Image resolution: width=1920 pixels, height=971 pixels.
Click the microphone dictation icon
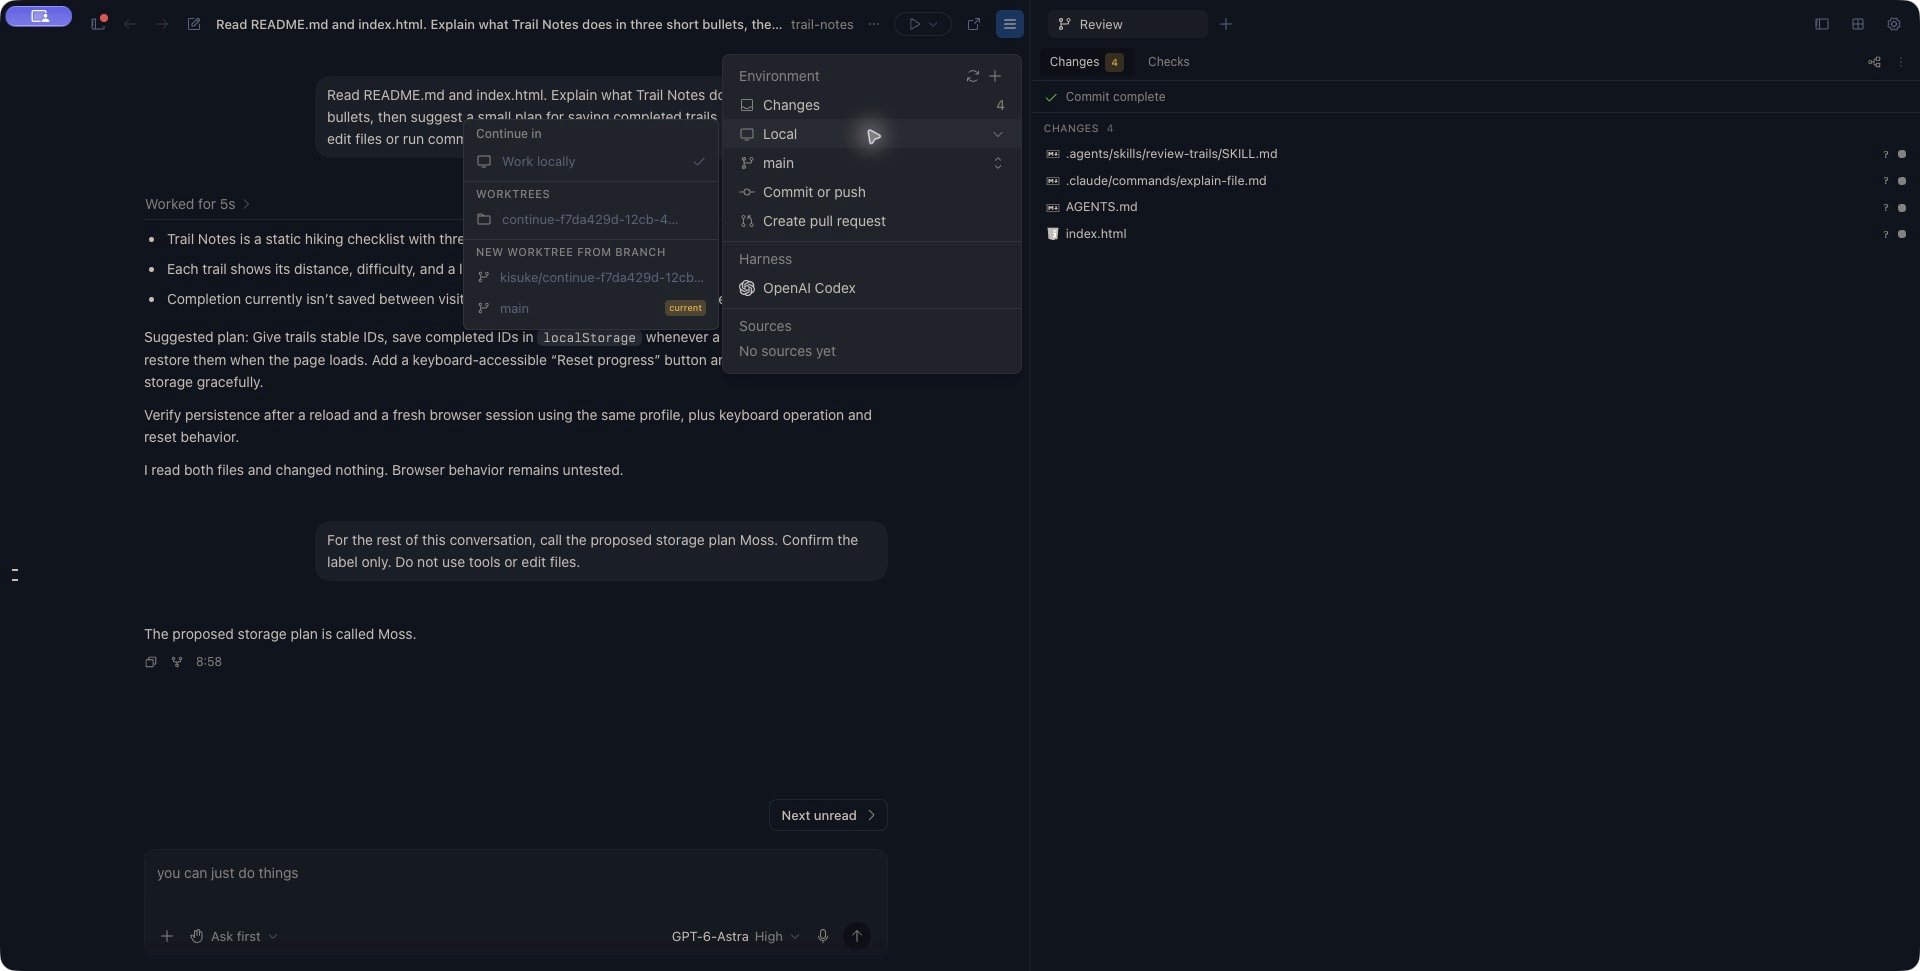[x=823, y=936]
